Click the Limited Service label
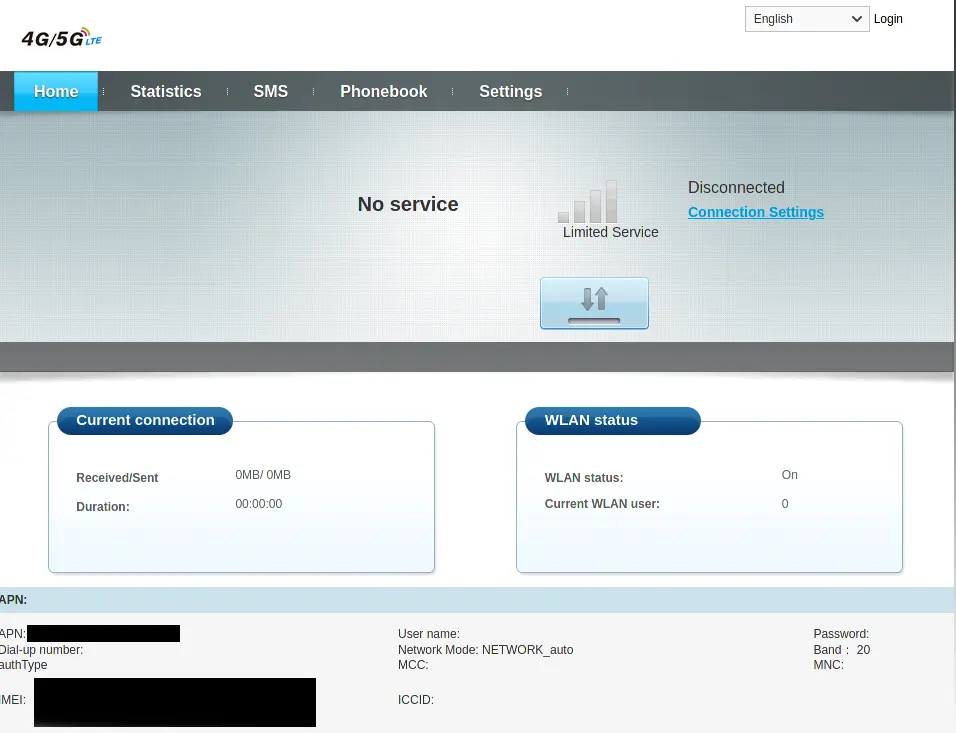 coord(610,232)
